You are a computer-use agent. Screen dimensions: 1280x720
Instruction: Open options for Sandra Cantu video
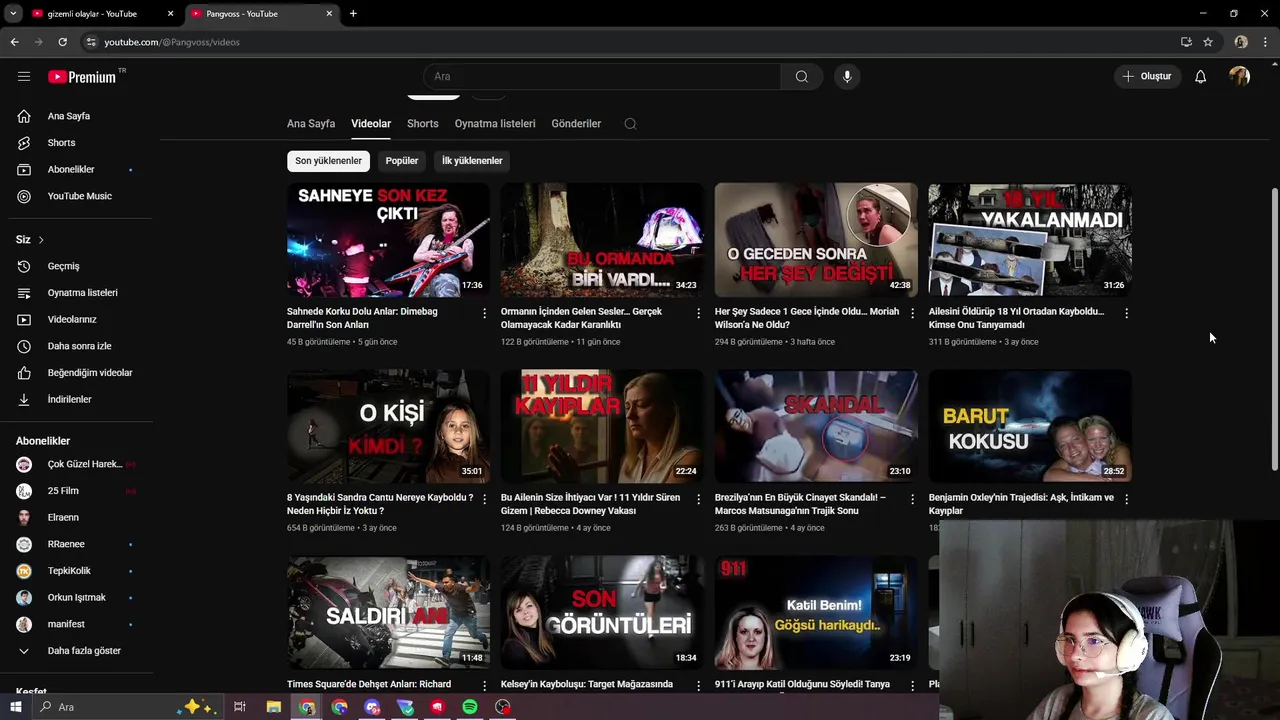pos(485,499)
